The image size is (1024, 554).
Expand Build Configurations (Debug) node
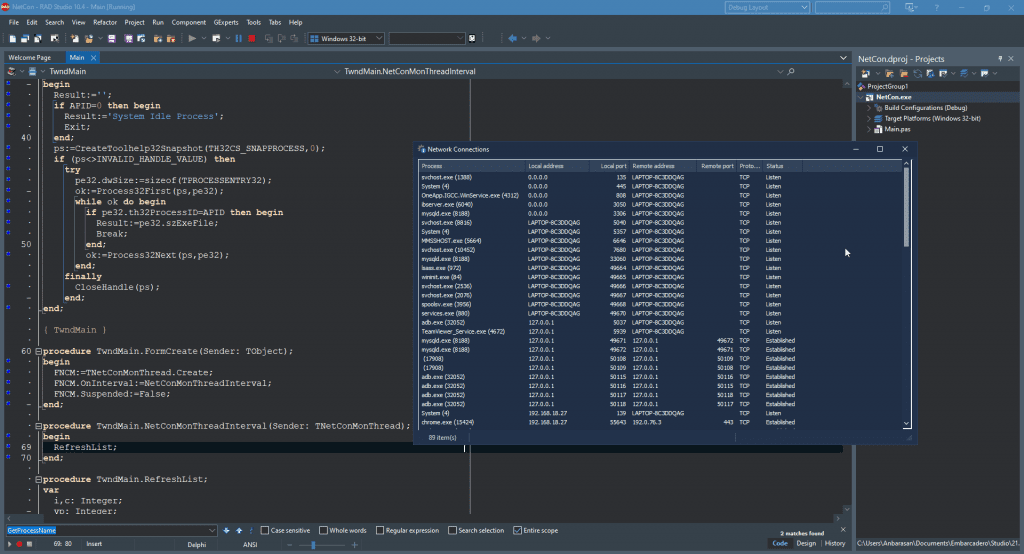click(869, 108)
